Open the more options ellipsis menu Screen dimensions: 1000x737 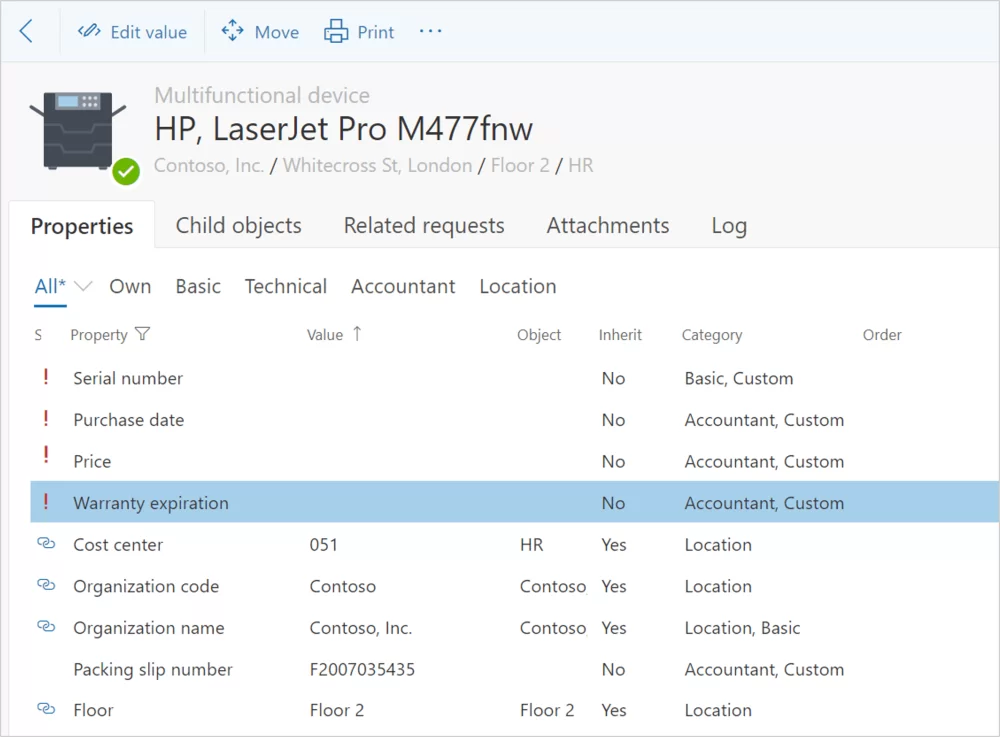coord(430,32)
